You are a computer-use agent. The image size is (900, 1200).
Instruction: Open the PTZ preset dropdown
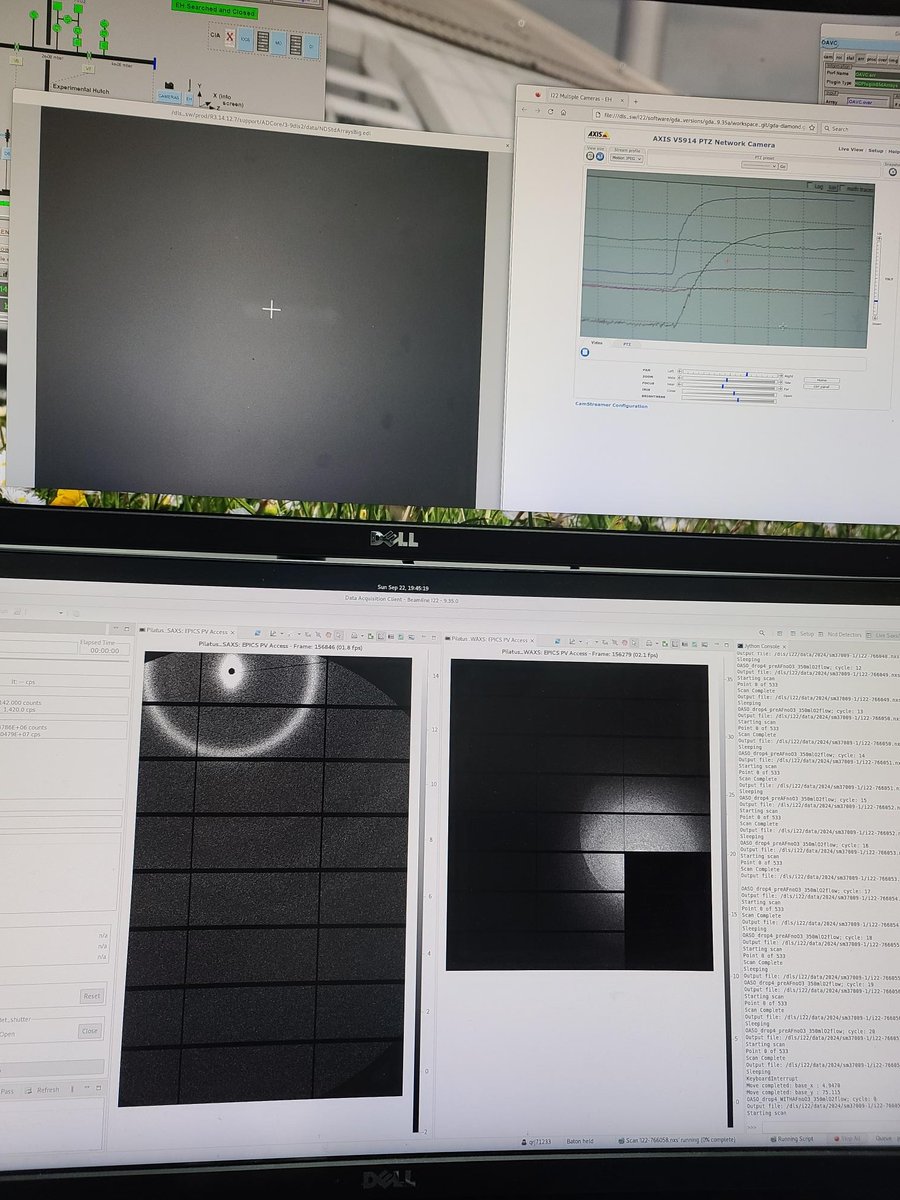pyautogui.click(x=759, y=165)
